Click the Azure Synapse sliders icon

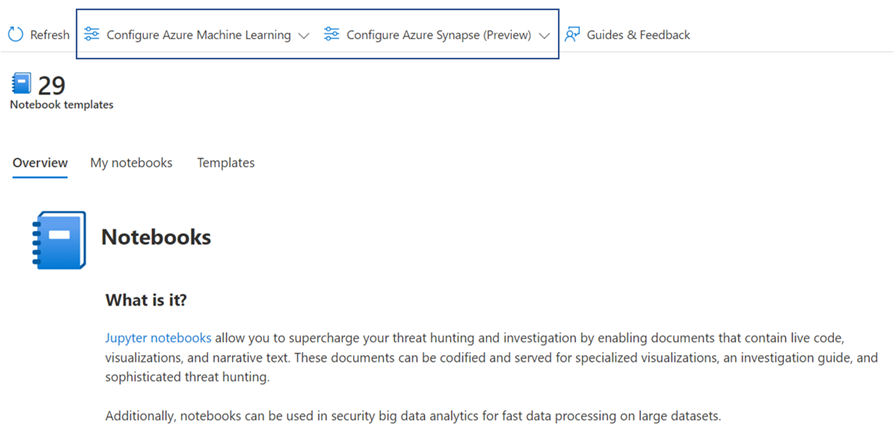[332, 35]
